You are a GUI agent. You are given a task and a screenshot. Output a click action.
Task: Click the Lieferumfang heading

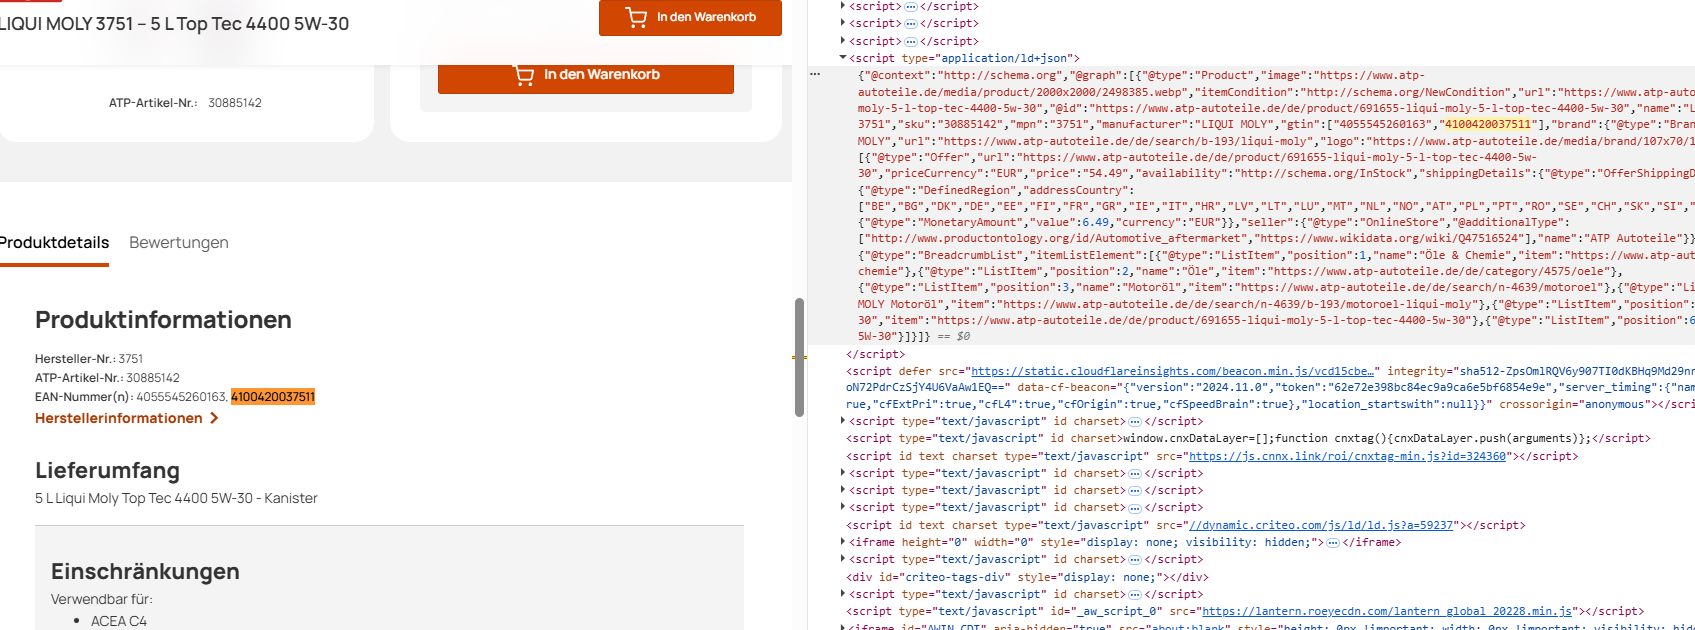tap(107, 470)
